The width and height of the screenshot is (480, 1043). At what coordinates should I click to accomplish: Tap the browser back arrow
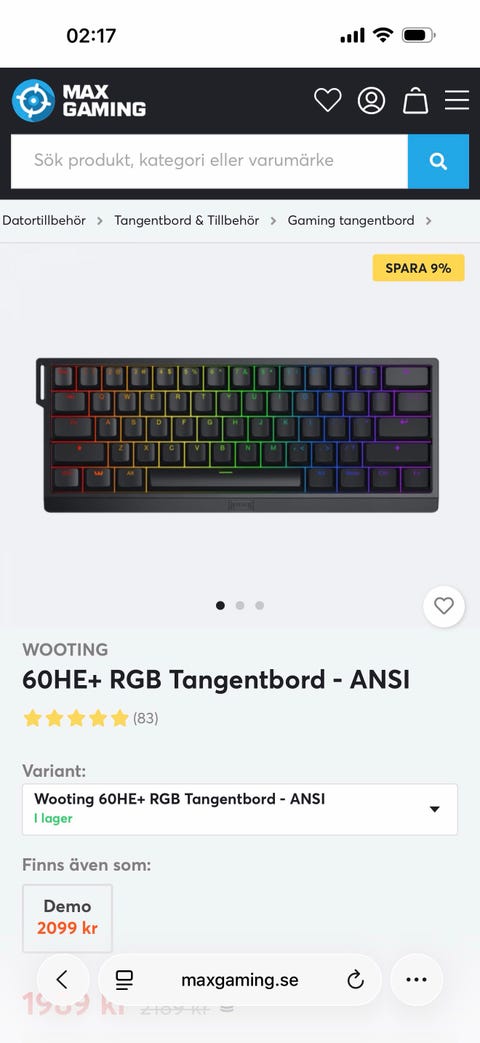pyautogui.click(x=62, y=979)
